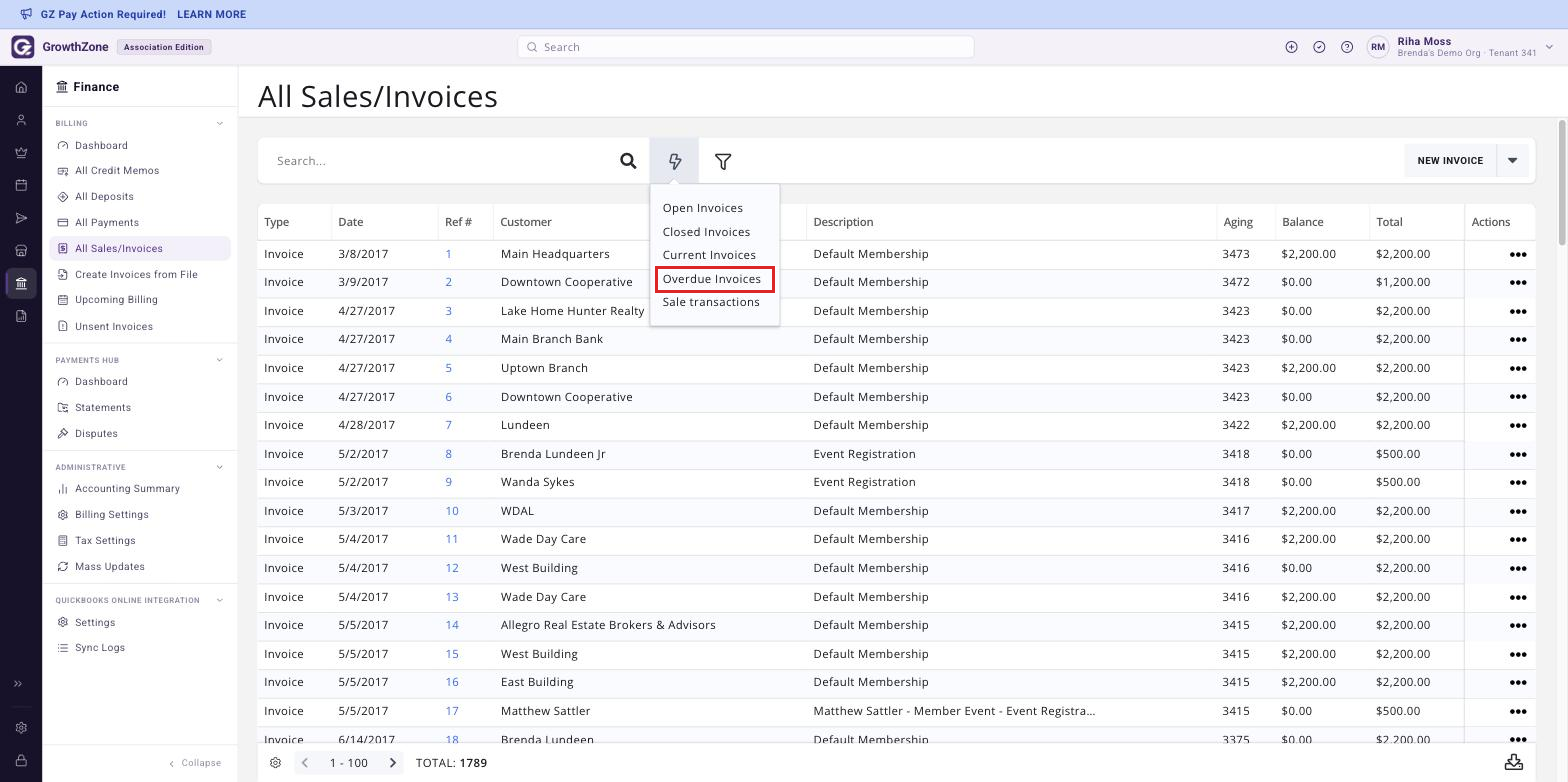Screen dimensions: 1568x782
Task: Open invoice Ref # 14
Action: pos(452,625)
